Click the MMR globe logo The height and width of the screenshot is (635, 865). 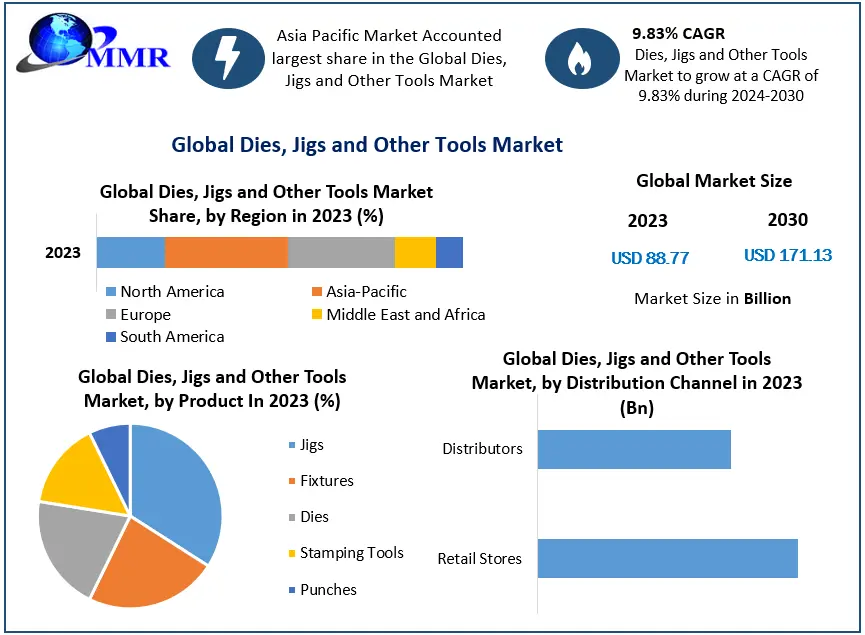(93, 44)
